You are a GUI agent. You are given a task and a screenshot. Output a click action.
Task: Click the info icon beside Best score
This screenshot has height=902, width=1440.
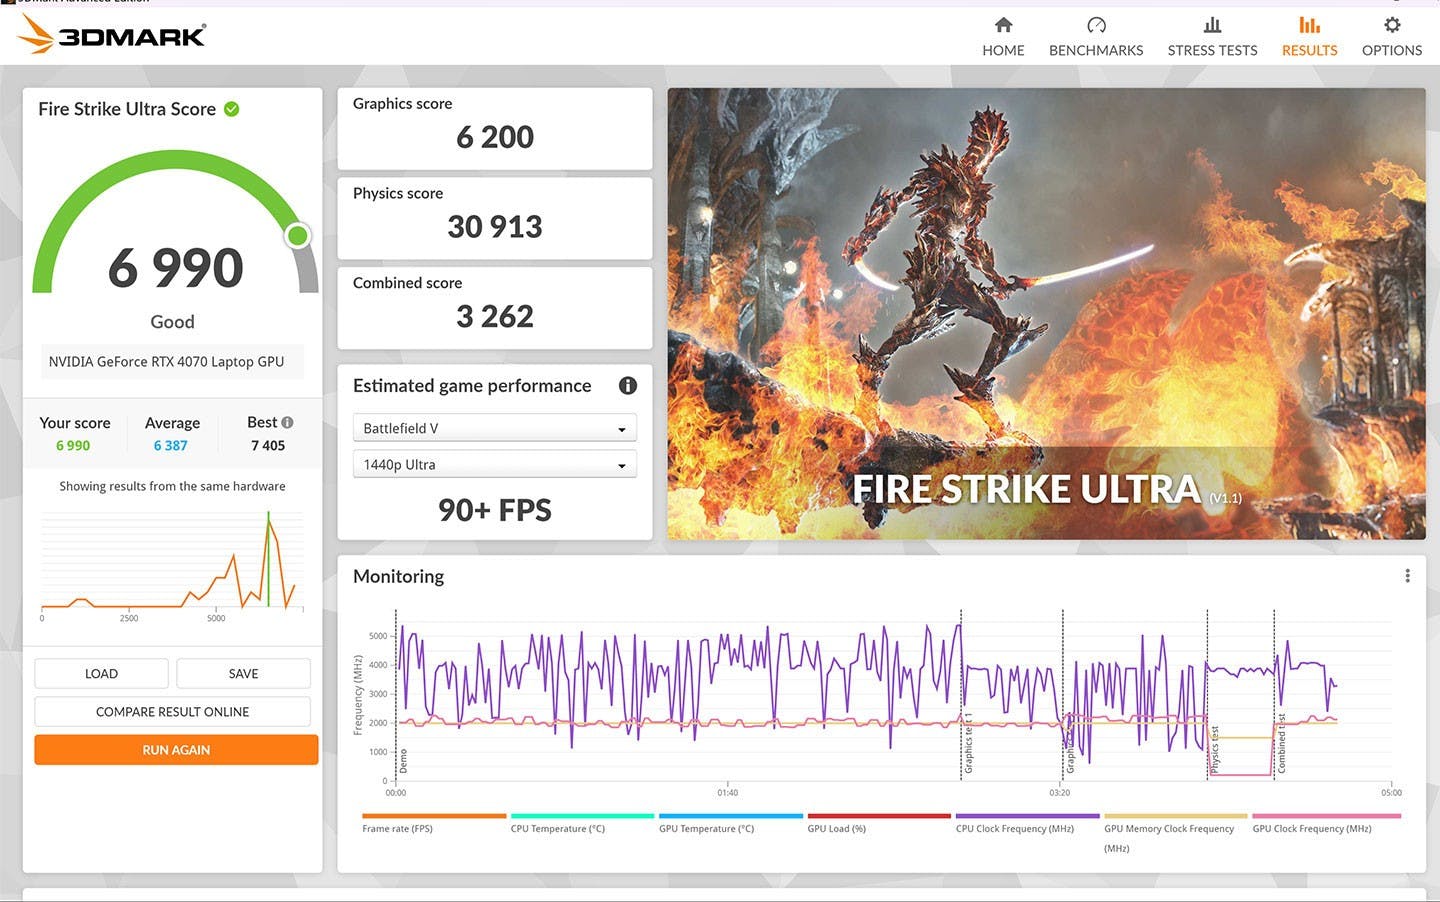click(287, 423)
